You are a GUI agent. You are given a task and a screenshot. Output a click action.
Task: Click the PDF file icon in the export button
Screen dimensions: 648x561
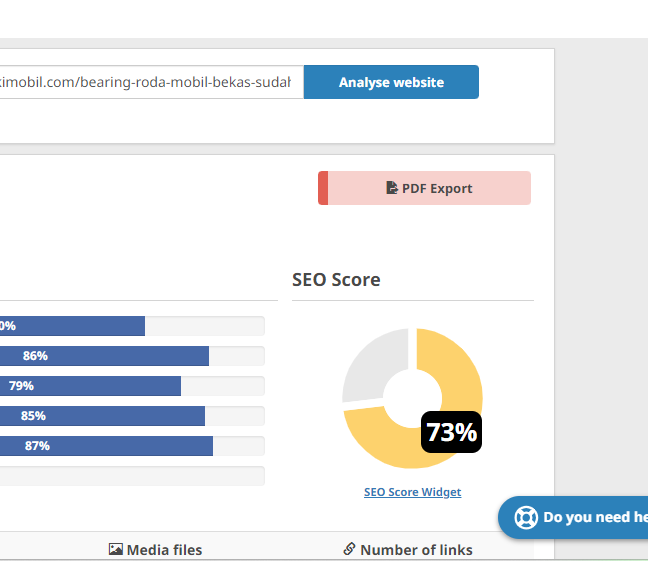click(x=392, y=188)
